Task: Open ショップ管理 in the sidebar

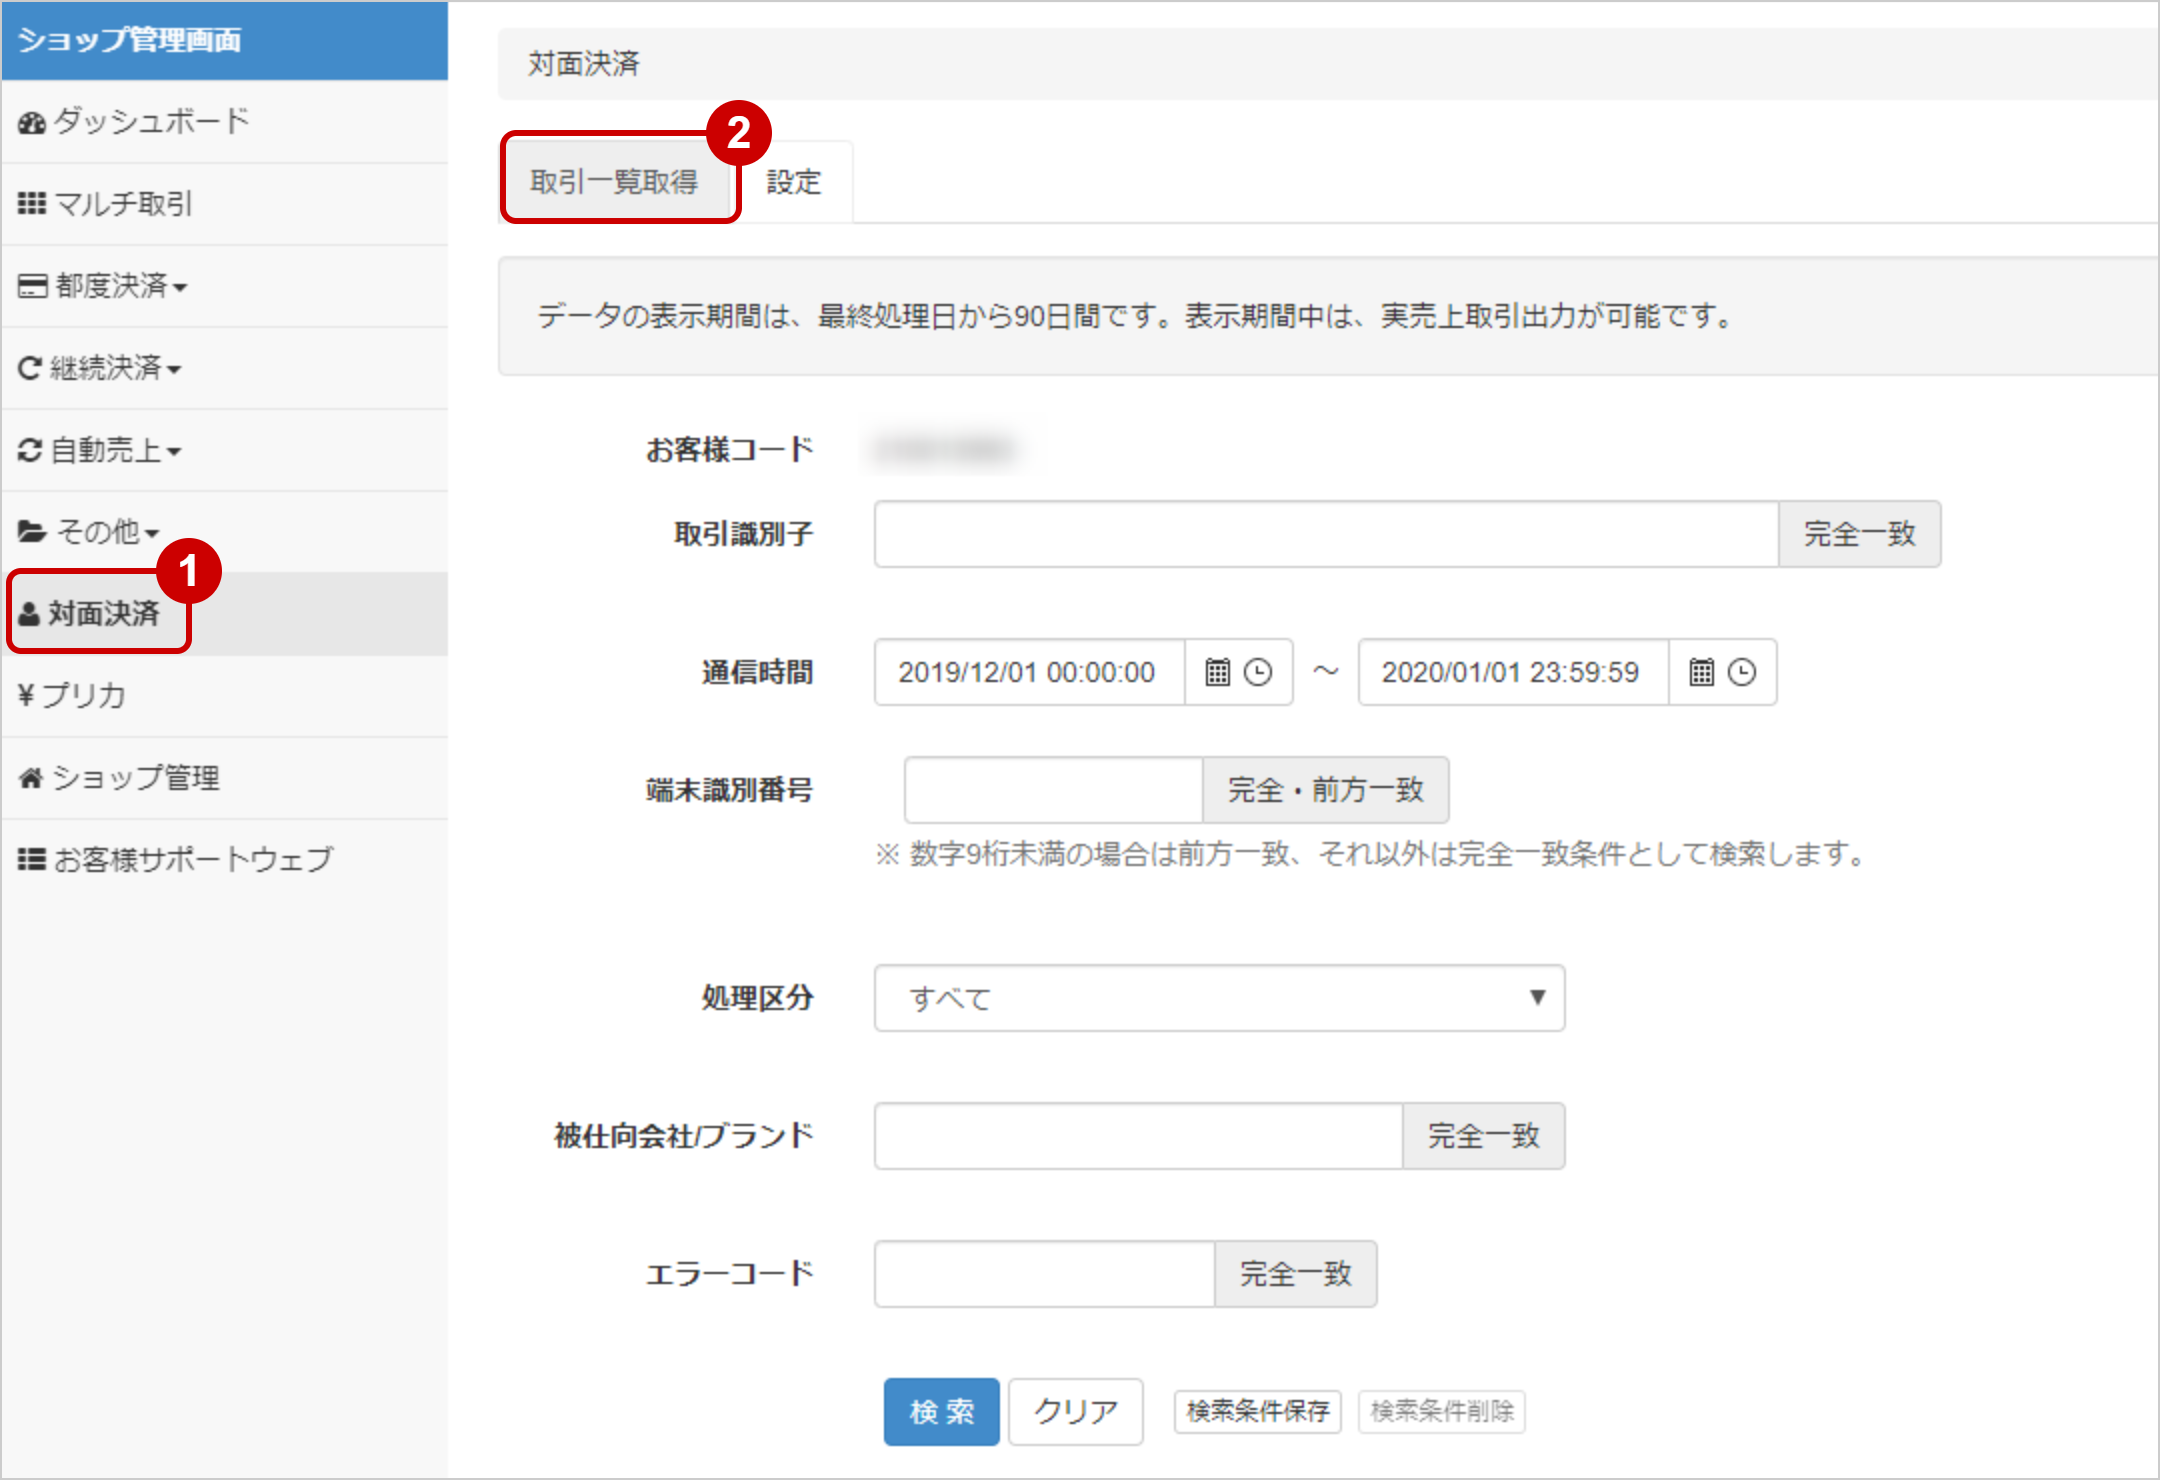Action: coord(224,778)
